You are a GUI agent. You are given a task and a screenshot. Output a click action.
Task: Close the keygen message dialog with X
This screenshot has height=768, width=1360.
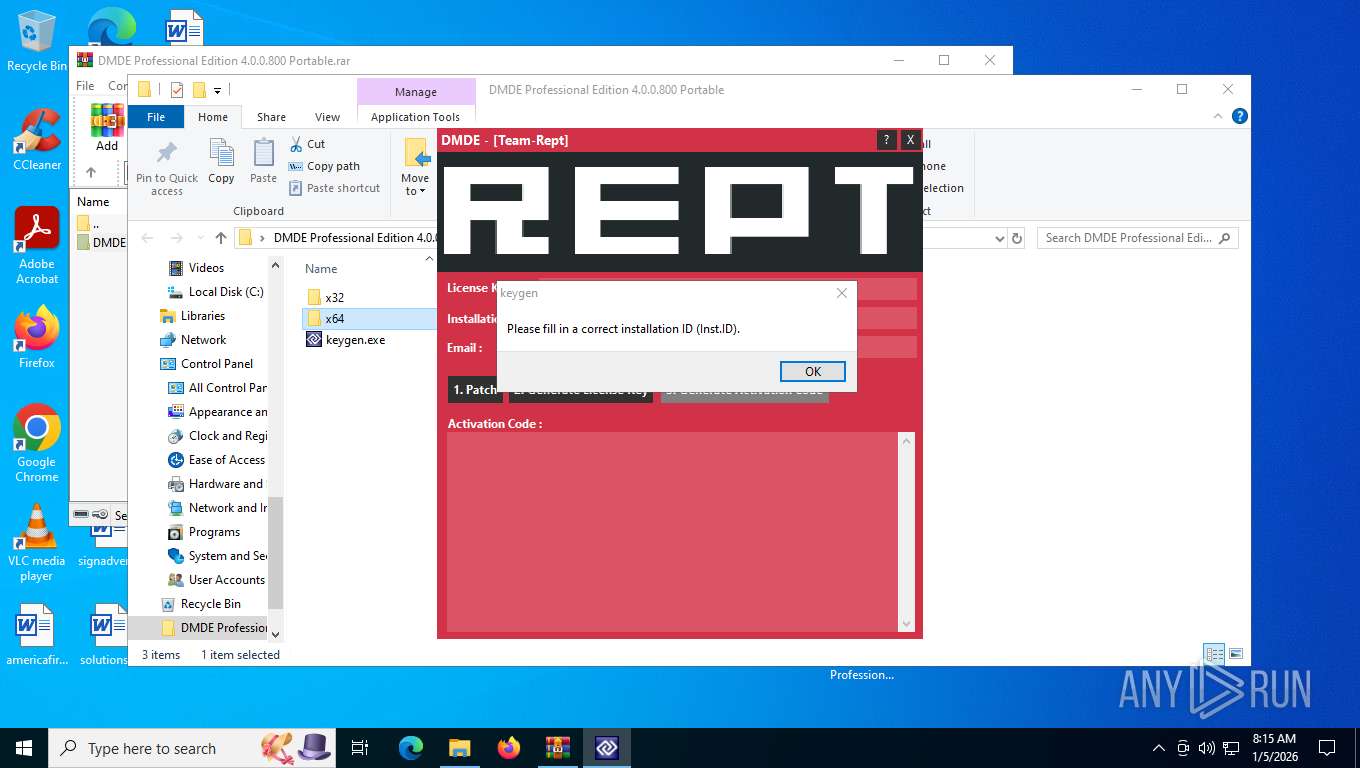(841, 293)
